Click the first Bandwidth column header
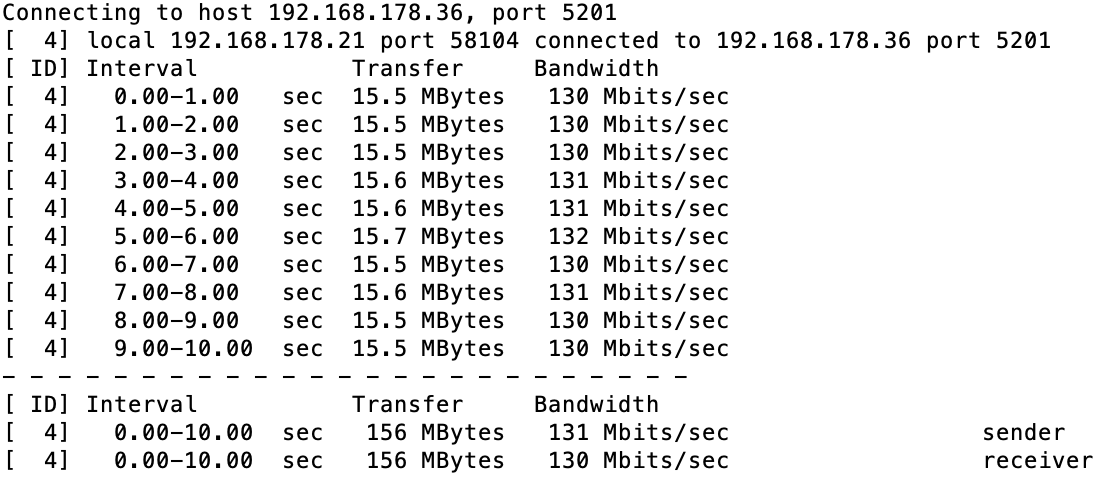1116x502 pixels. (596, 69)
